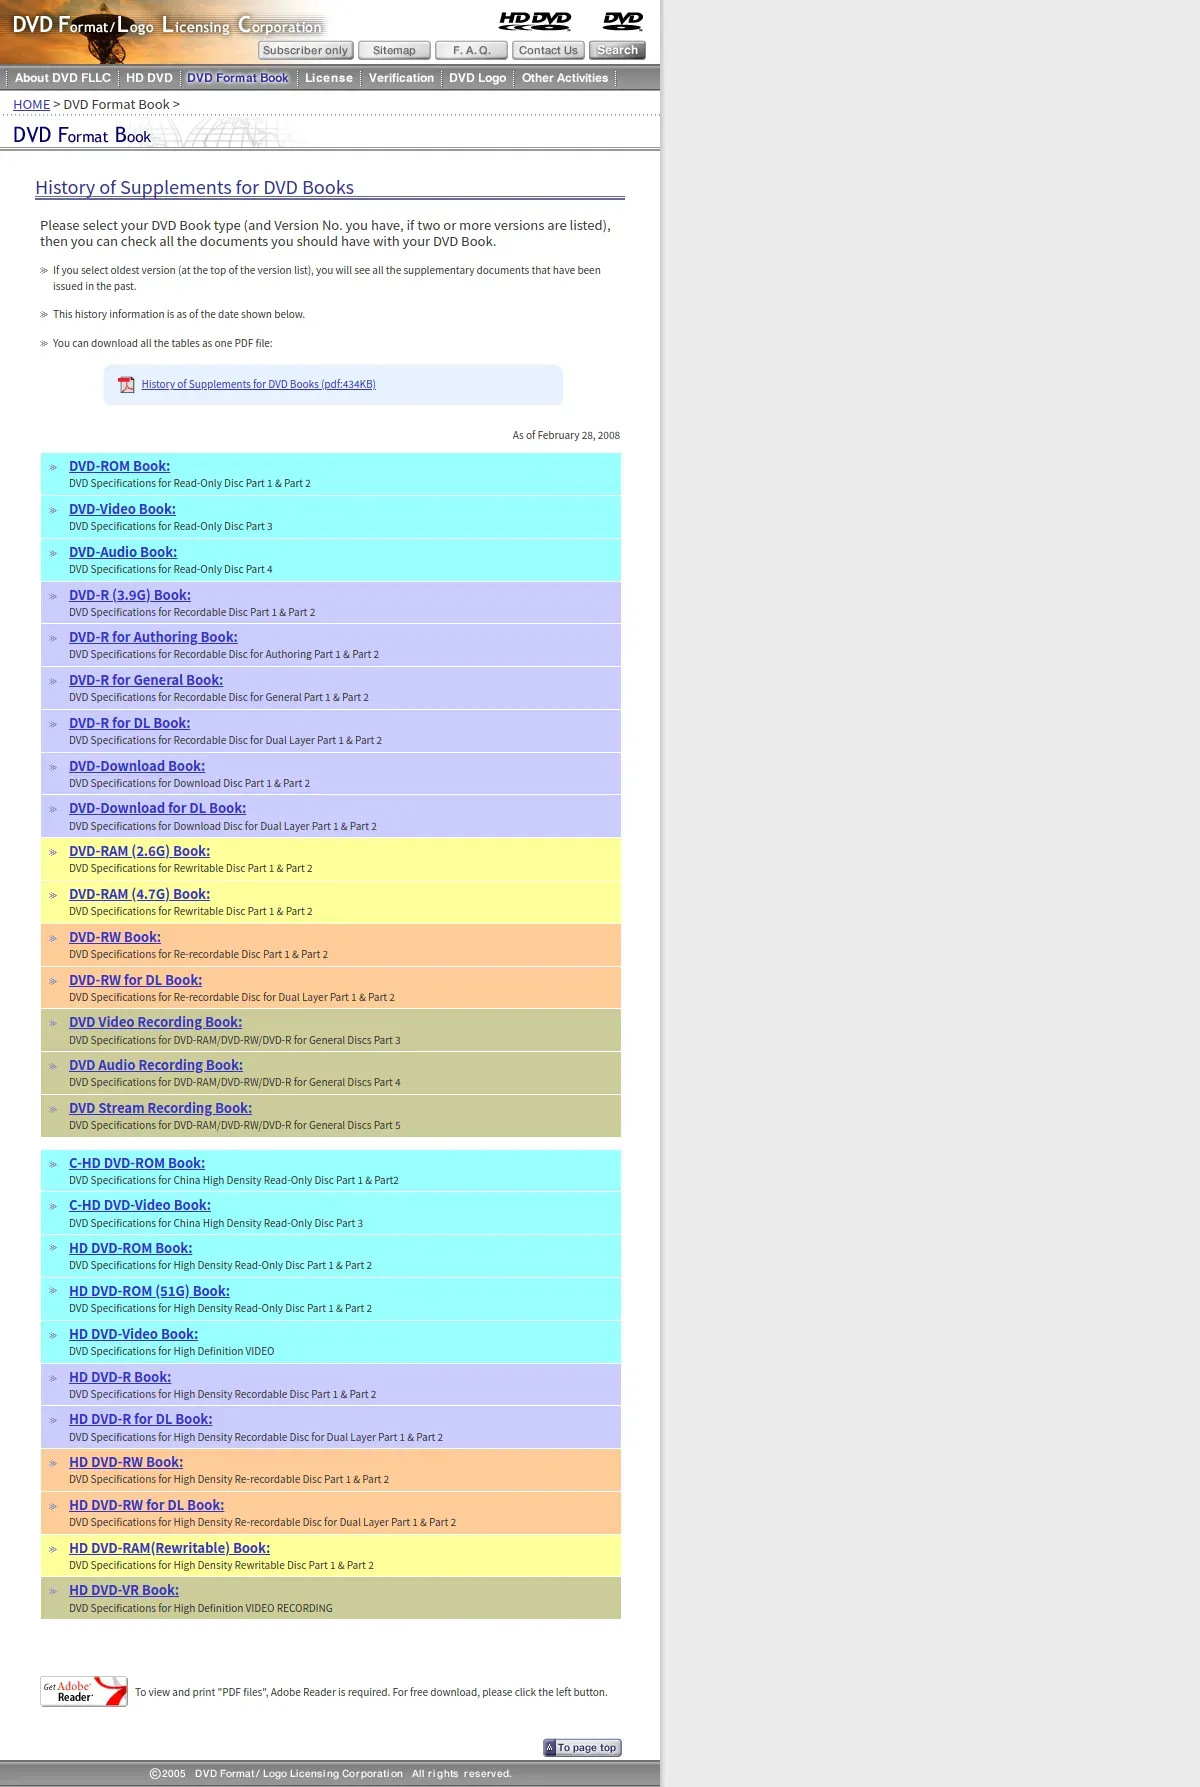Image resolution: width=1200 pixels, height=1787 pixels.
Task: Open DVD-R (3.9G) Book link
Action: 130,595
